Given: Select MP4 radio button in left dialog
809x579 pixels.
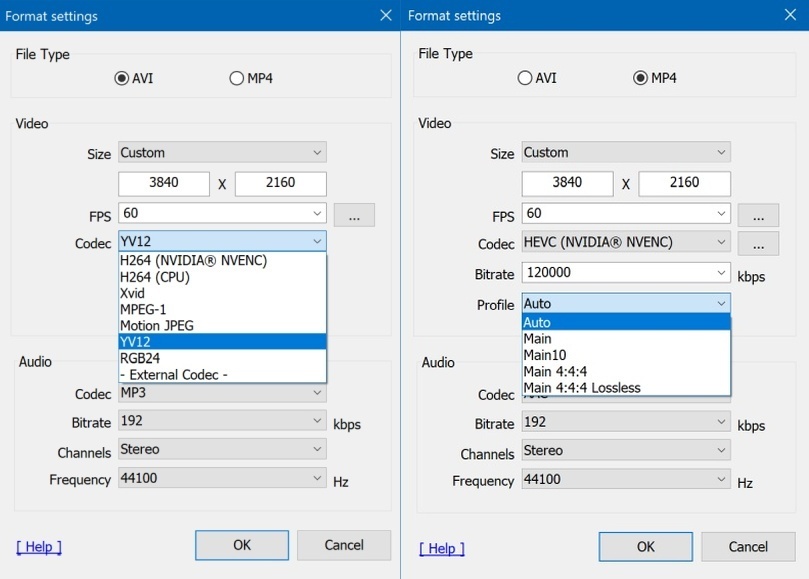Looking at the screenshot, I should (x=237, y=78).
